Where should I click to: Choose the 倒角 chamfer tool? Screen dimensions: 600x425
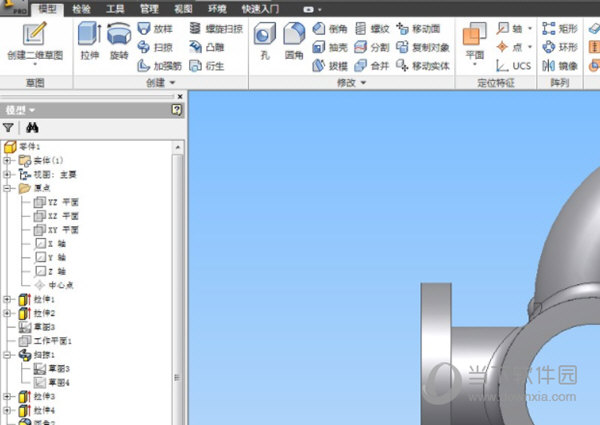(x=330, y=29)
